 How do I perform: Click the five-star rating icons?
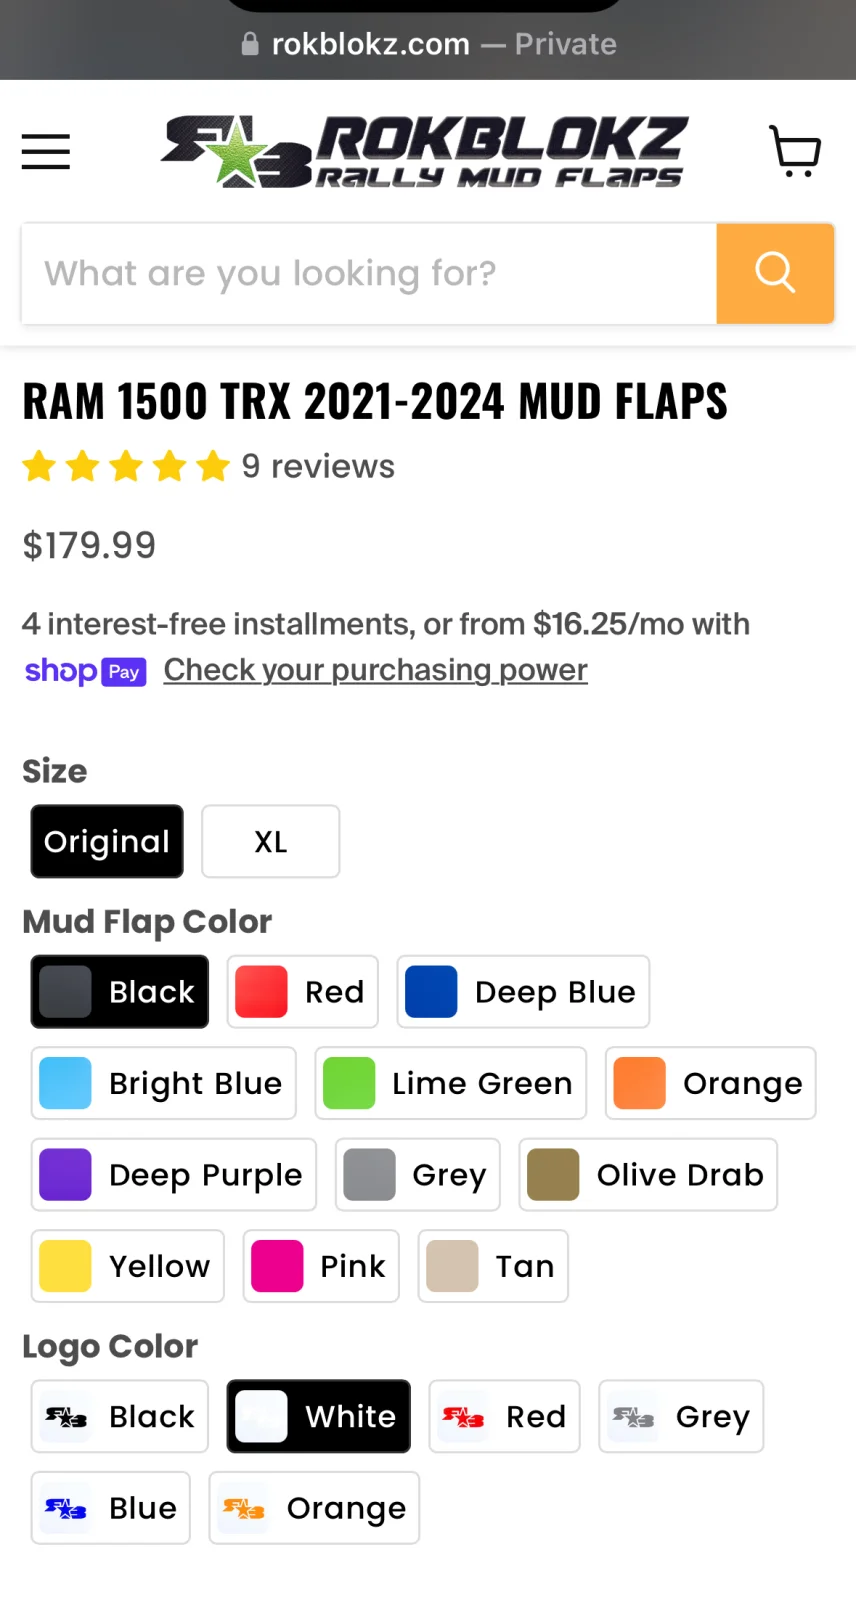(x=126, y=466)
